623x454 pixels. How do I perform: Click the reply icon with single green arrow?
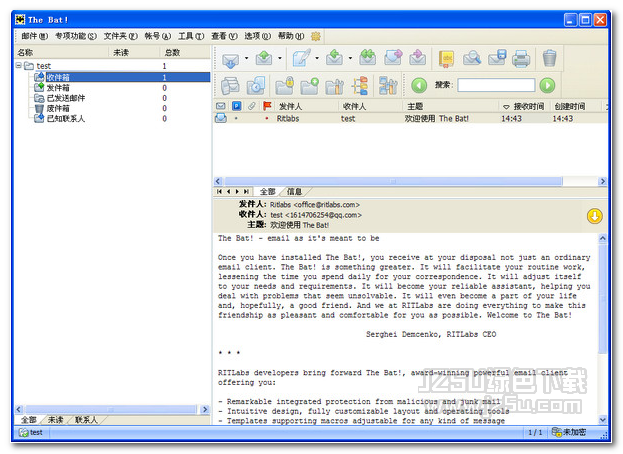pos(335,58)
